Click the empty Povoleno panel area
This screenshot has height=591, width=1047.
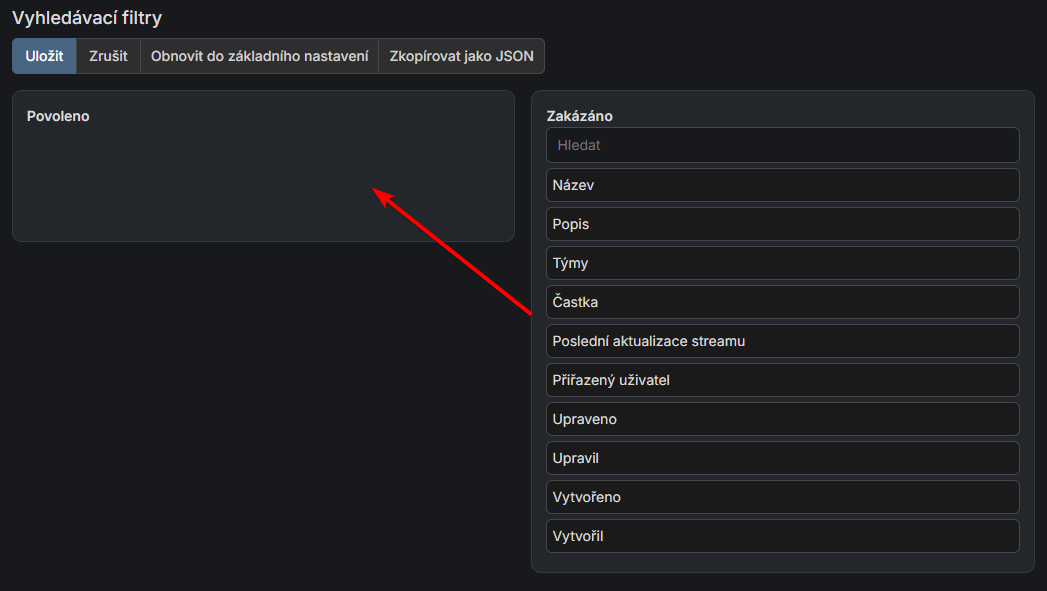(x=260, y=180)
